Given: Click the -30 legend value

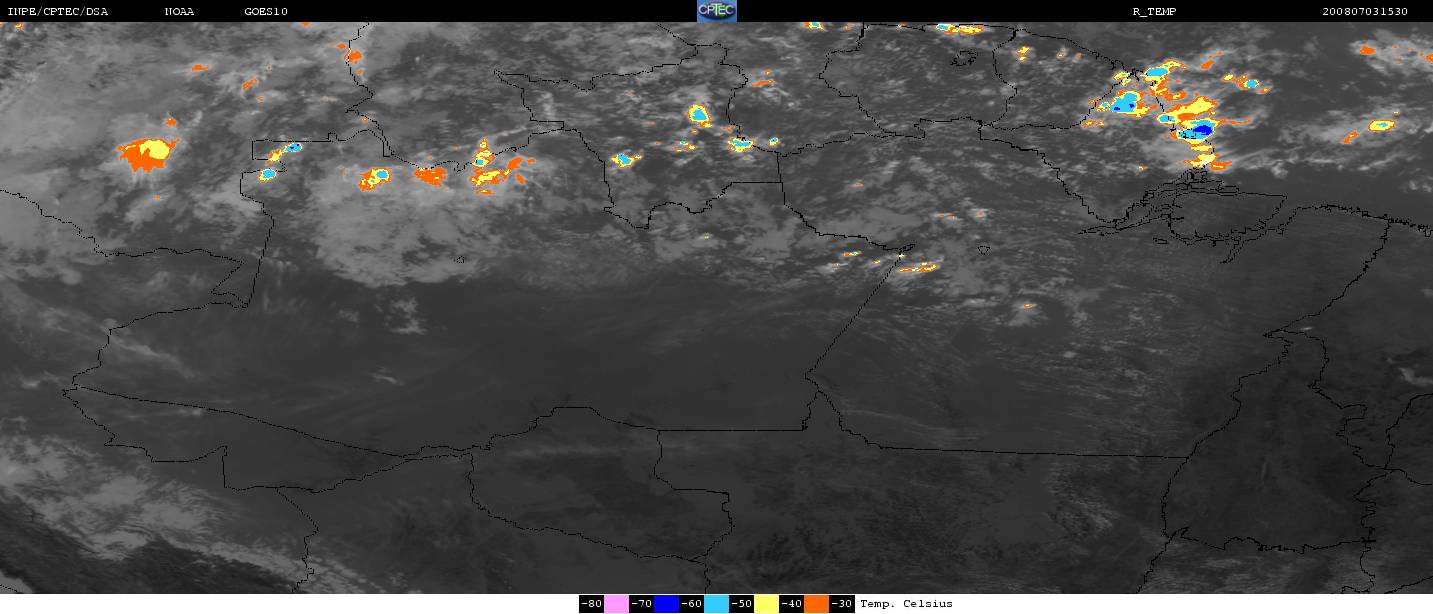Looking at the screenshot, I should click(842, 604).
